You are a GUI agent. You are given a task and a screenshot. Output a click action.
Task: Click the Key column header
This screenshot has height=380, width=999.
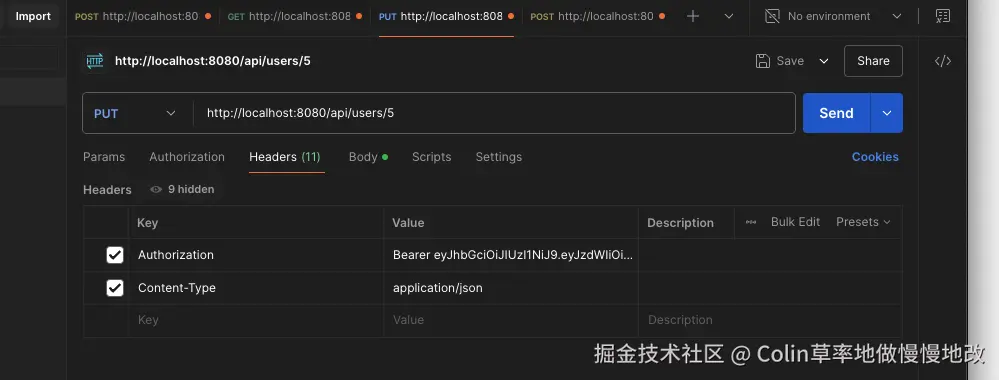tap(148, 223)
